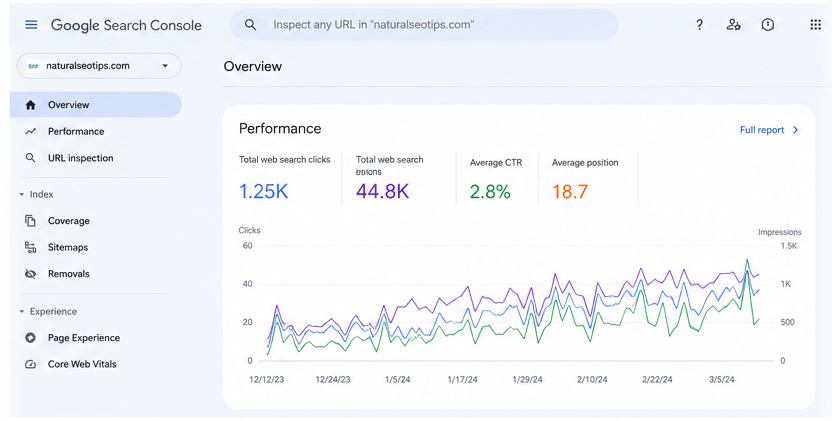Select the Average position 18.7 metric

pos(586,179)
